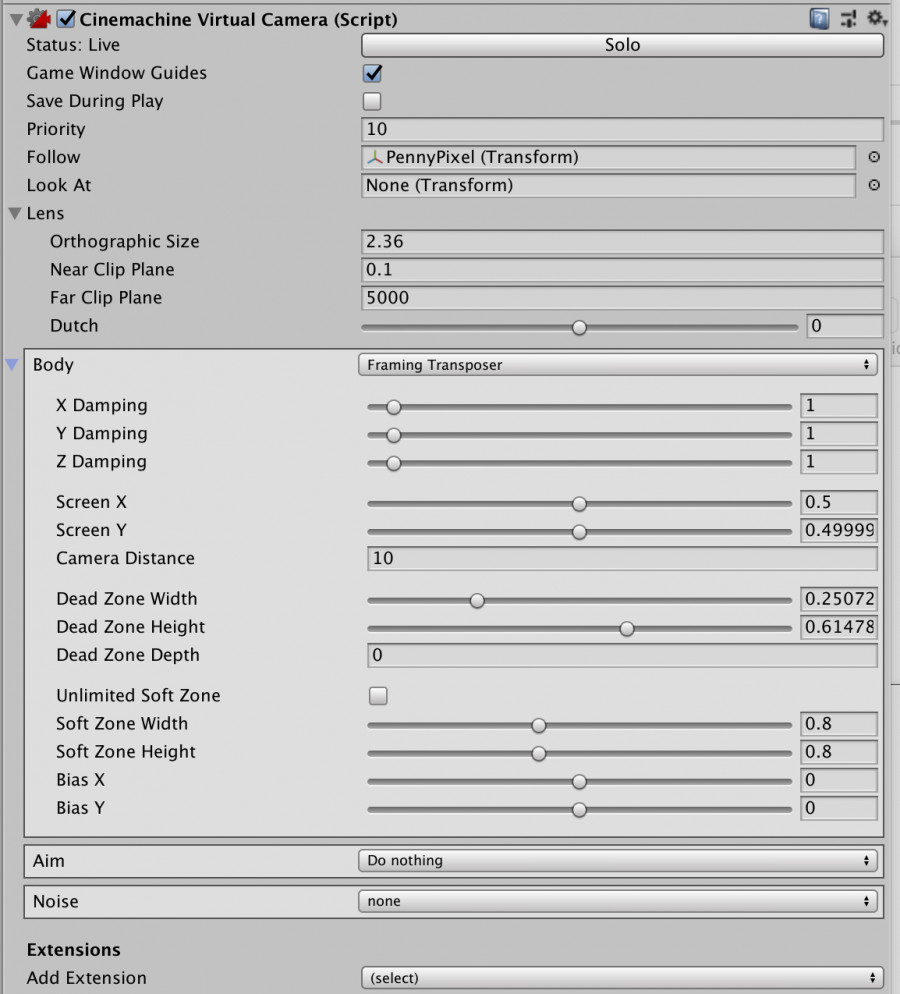The image size is (900, 994).
Task: Collapse the Body section foldout
Action: (12, 365)
